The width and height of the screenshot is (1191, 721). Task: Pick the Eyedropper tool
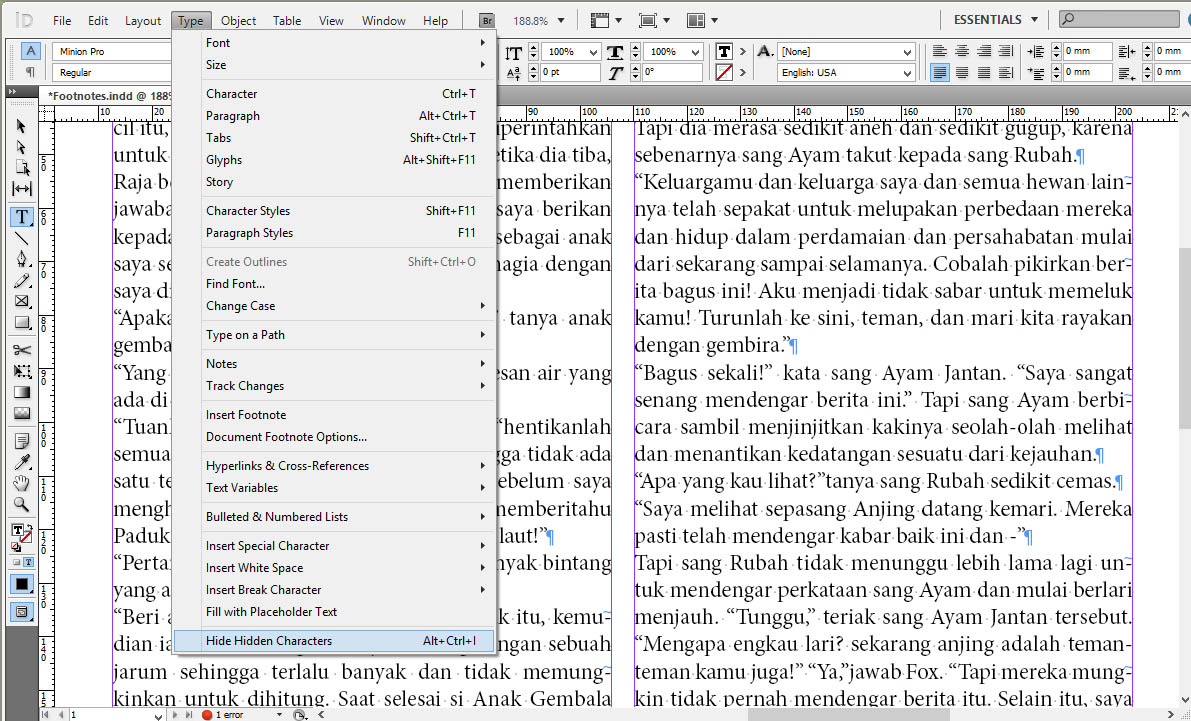point(22,461)
